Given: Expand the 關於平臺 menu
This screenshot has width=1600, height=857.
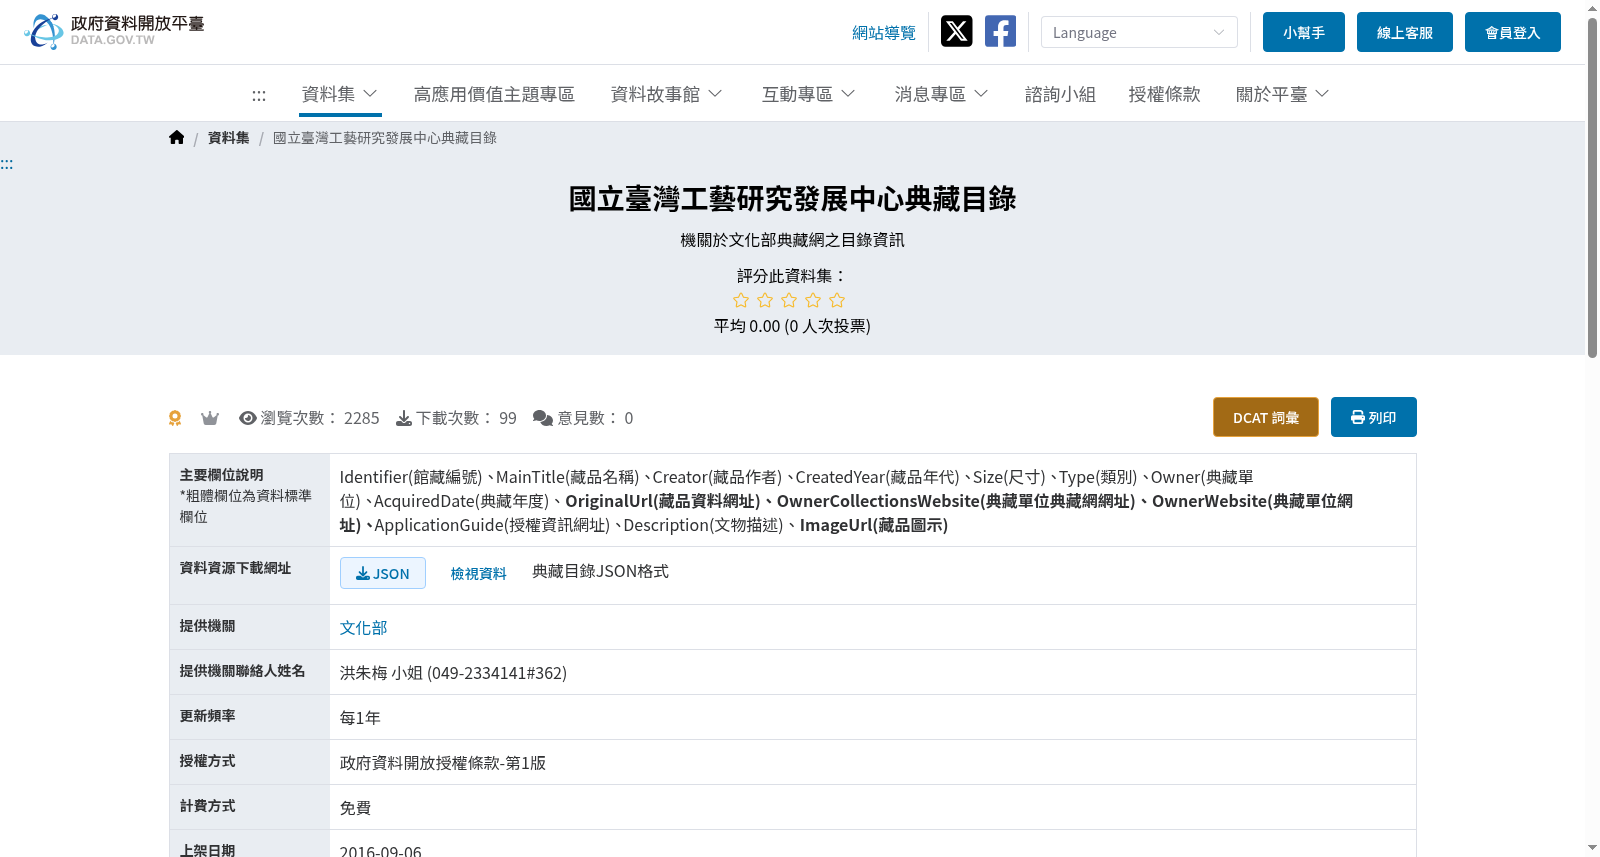Looking at the screenshot, I should [x=1282, y=94].
